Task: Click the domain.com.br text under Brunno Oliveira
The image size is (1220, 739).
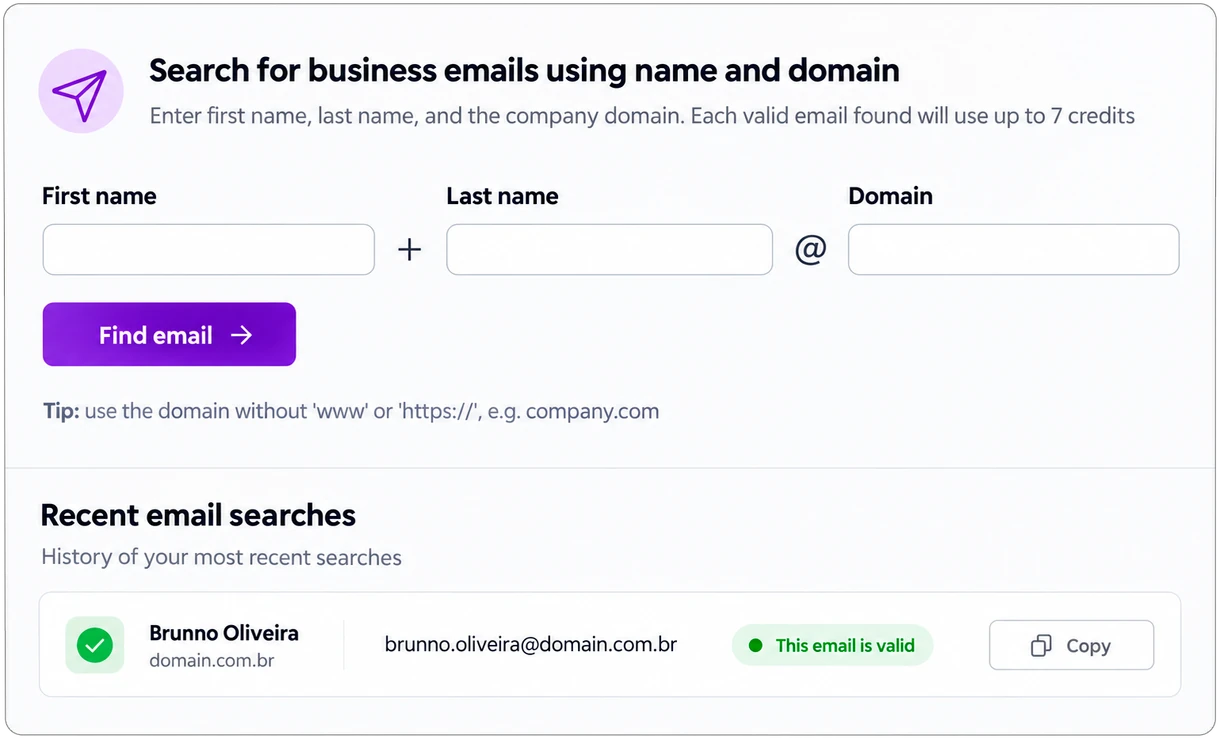Action: (x=212, y=661)
